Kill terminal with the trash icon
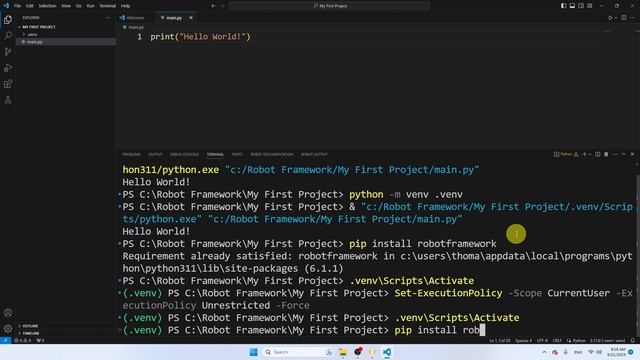Viewport: 640px width, 360px height. click(606, 154)
